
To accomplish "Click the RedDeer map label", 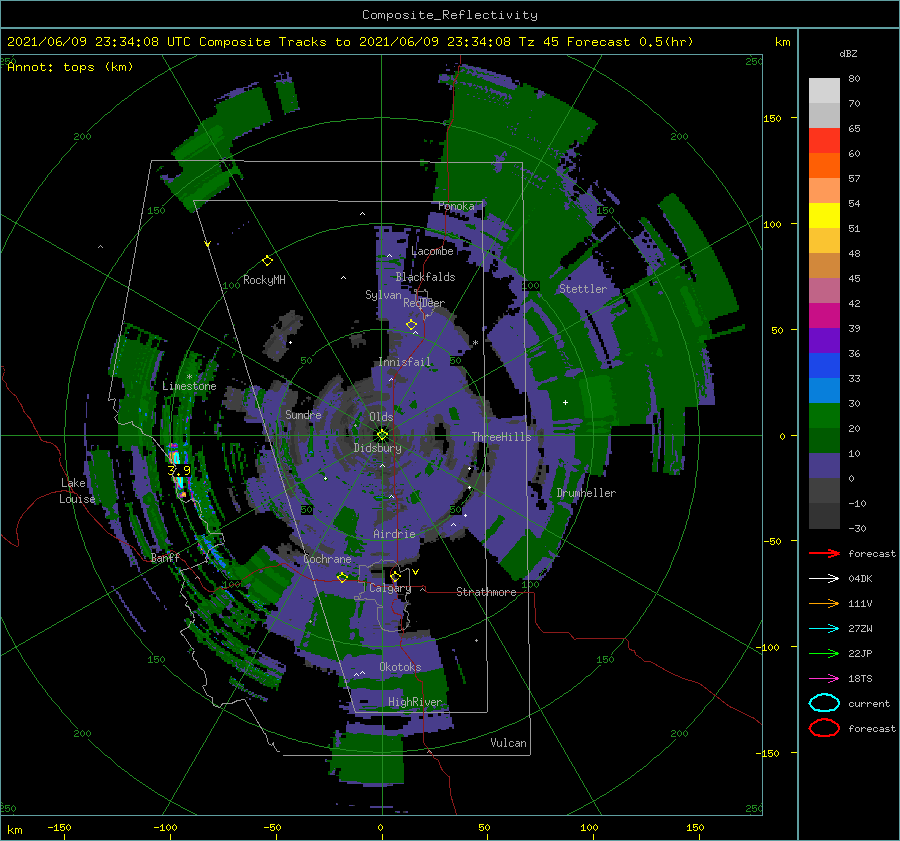I will click(424, 303).
